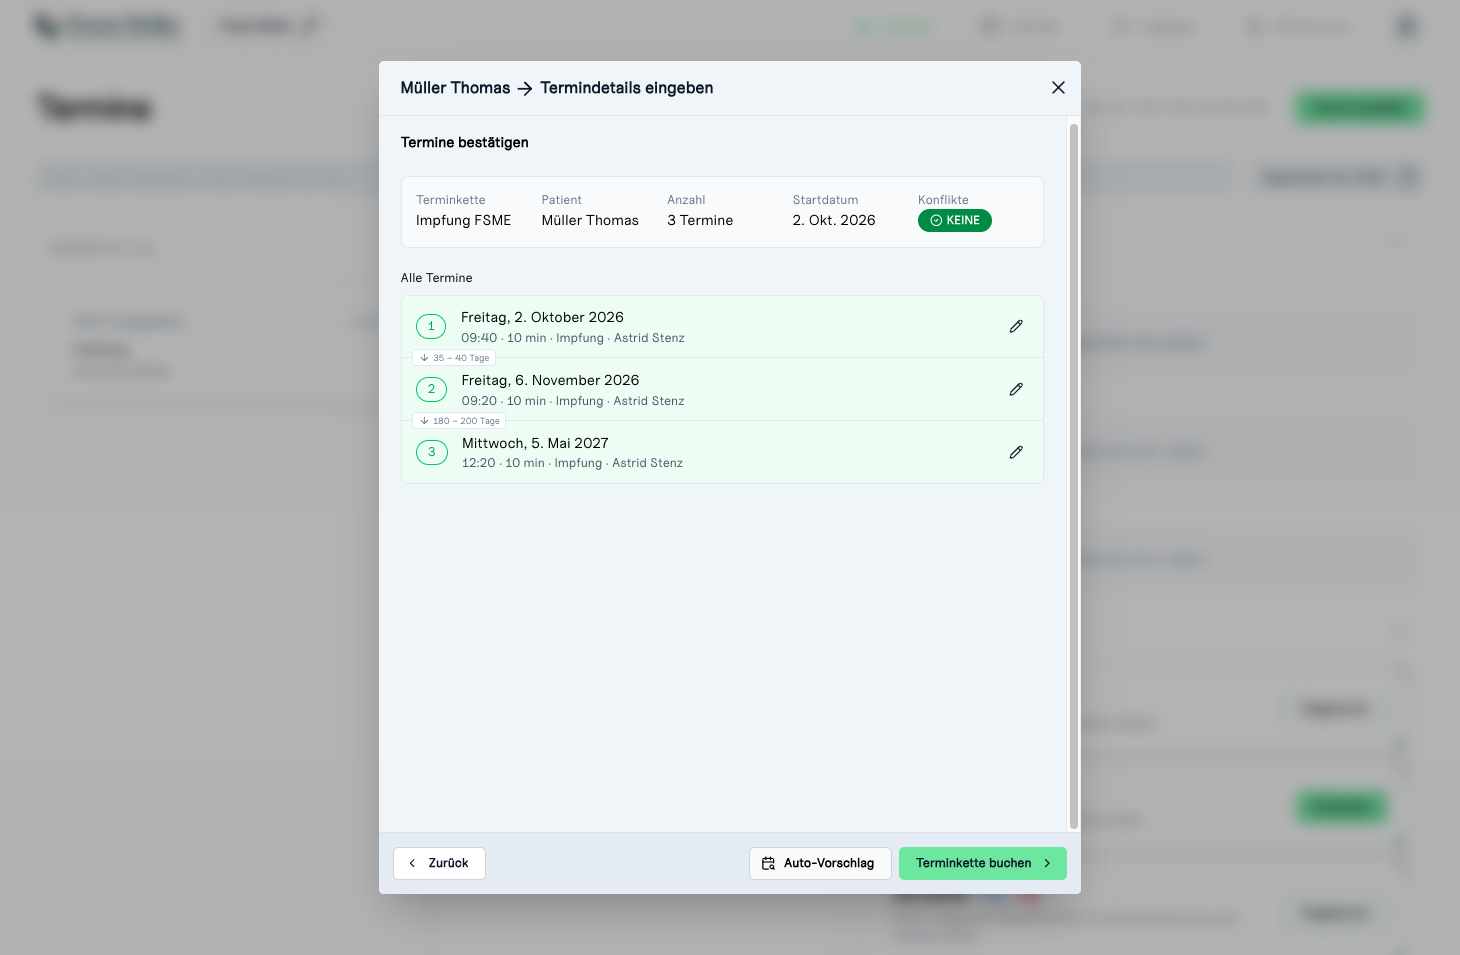This screenshot has height=955, width=1460.
Task: Click the 12:20 appointment details line
Action: (x=572, y=463)
